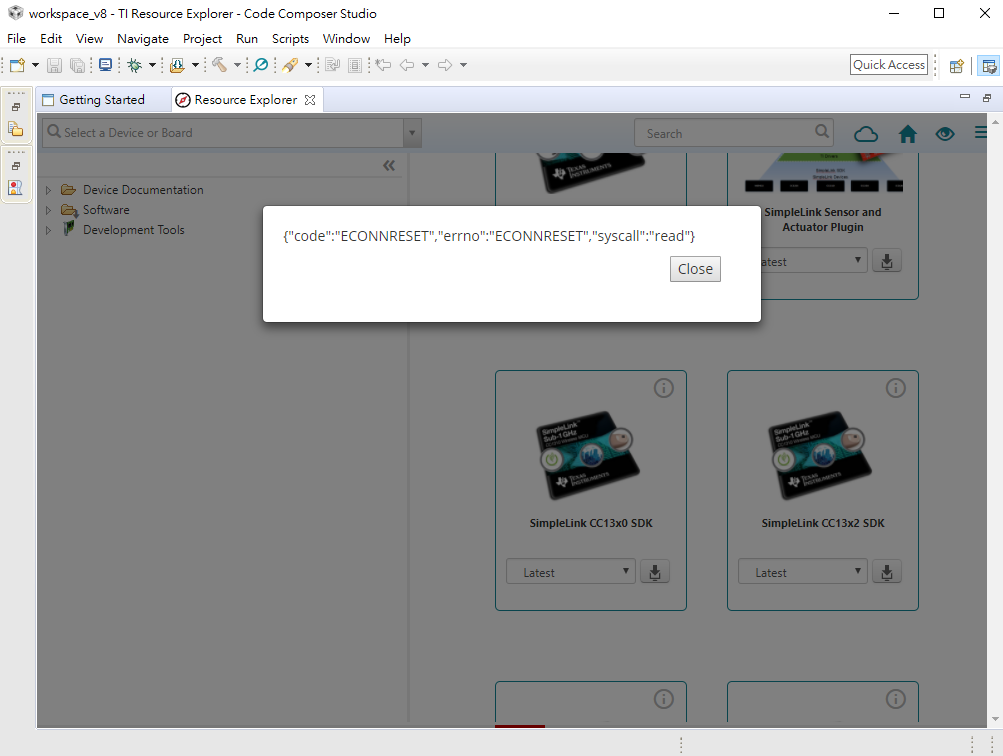This screenshot has width=1003, height=756.
Task: Open dropdown beside the Flash icon
Action: (195, 65)
